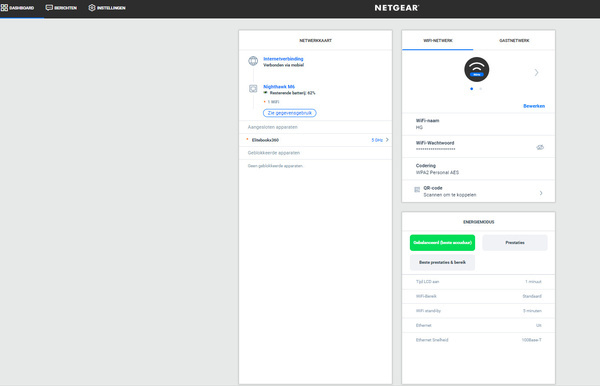Open the Internetverbinding link

283,59
